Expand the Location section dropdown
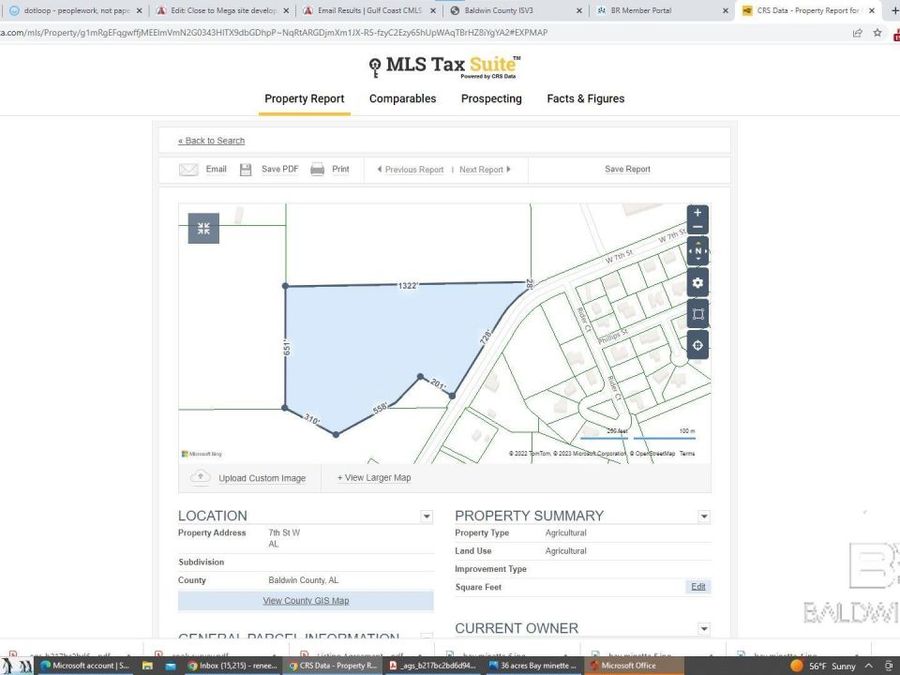The height and width of the screenshot is (675, 900). 427,517
